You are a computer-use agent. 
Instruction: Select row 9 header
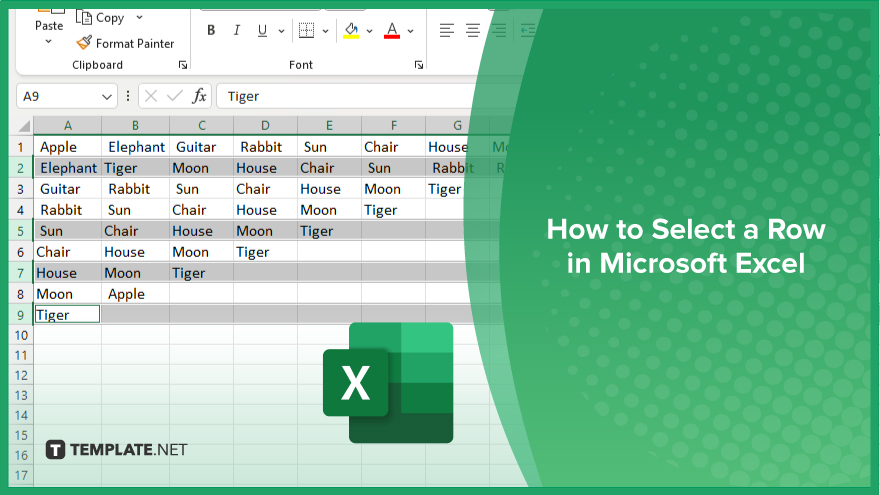(21, 315)
